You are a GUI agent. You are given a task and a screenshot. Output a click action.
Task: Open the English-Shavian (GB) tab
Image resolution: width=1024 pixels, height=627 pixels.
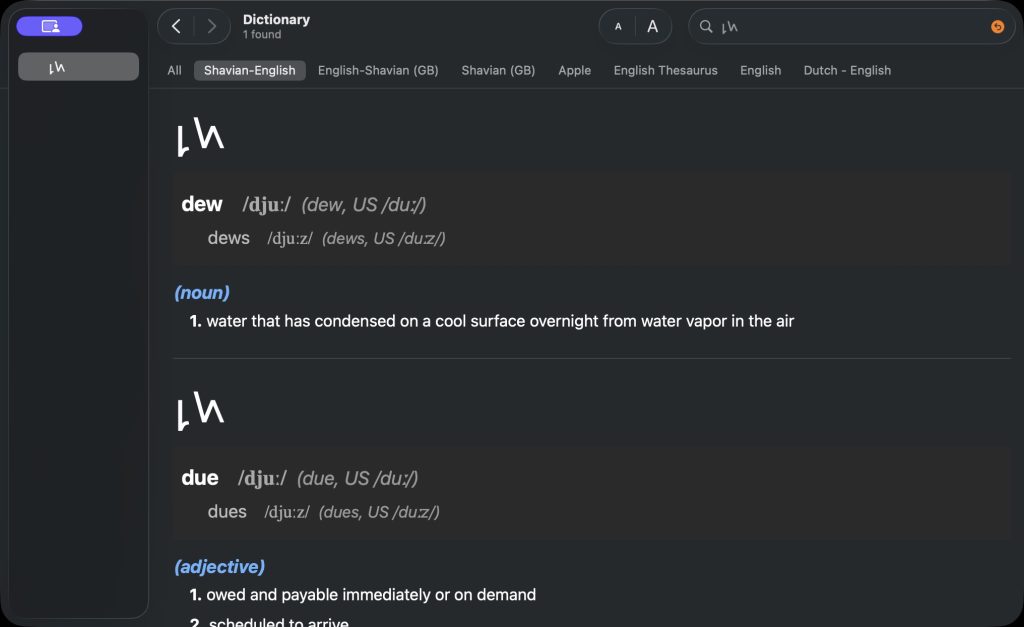point(378,70)
